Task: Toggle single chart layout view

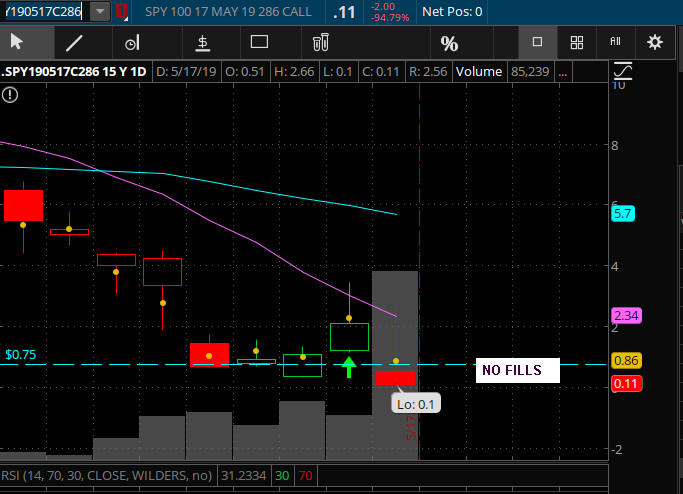Action: point(537,42)
